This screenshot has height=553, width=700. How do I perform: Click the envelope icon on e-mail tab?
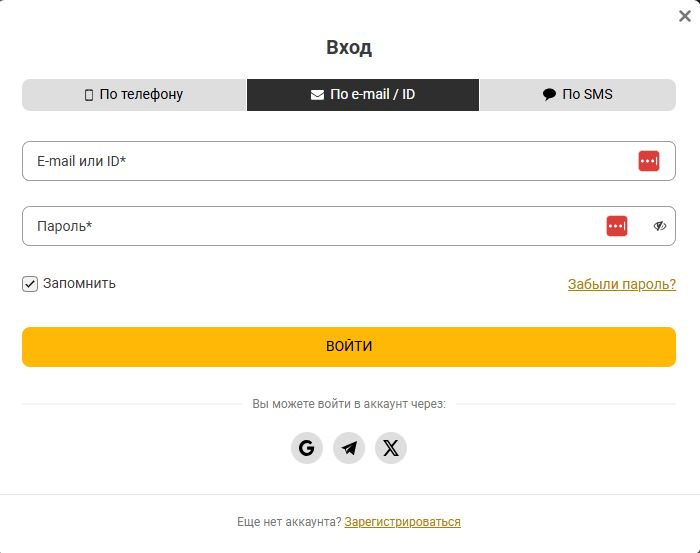(x=317, y=95)
